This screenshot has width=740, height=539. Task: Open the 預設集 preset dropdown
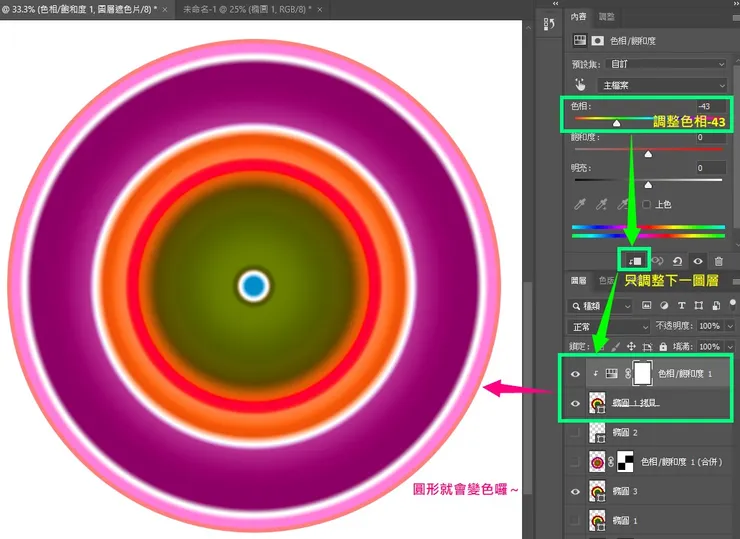click(661, 64)
